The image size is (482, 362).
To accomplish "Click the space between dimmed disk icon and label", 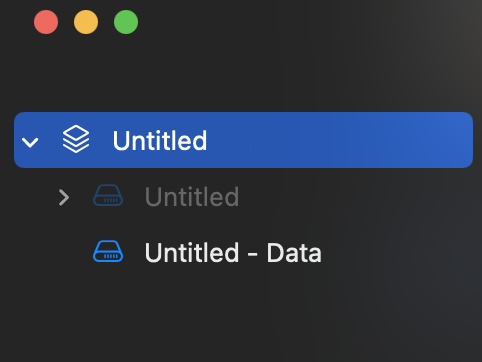I will point(134,196).
